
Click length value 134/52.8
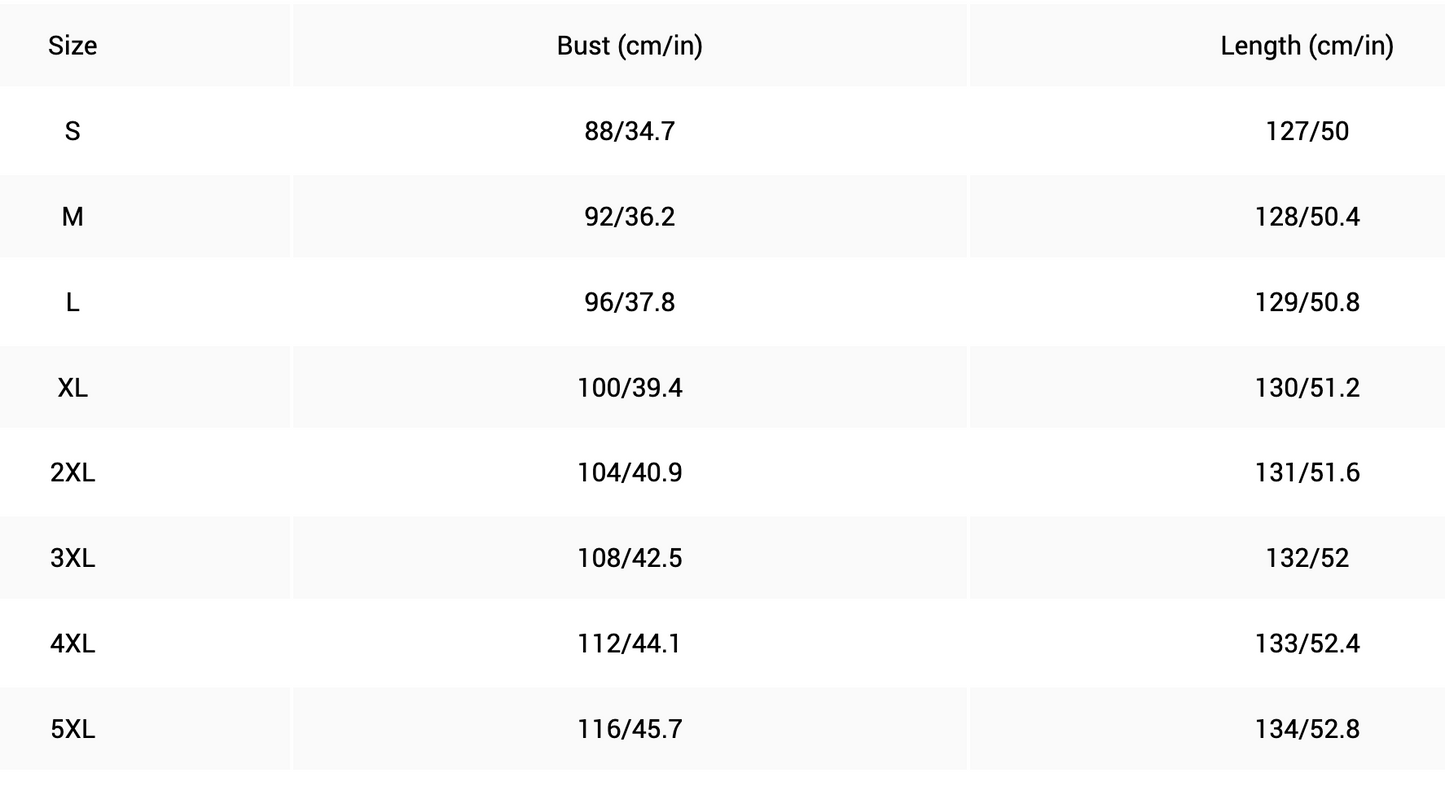(x=1306, y=729)
